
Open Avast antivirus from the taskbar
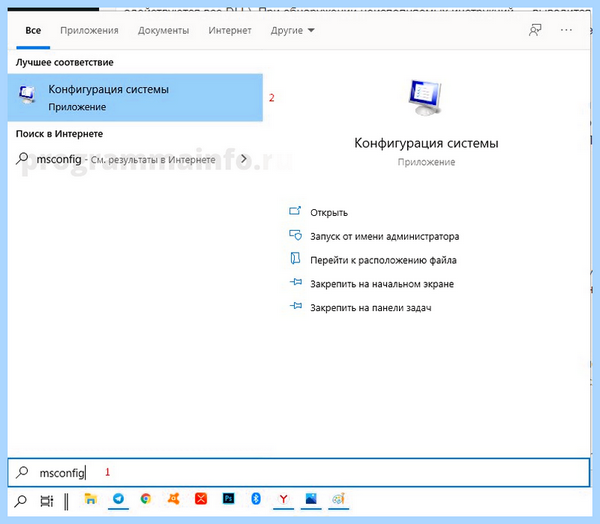pyautogui.click(x=173, y=499)
